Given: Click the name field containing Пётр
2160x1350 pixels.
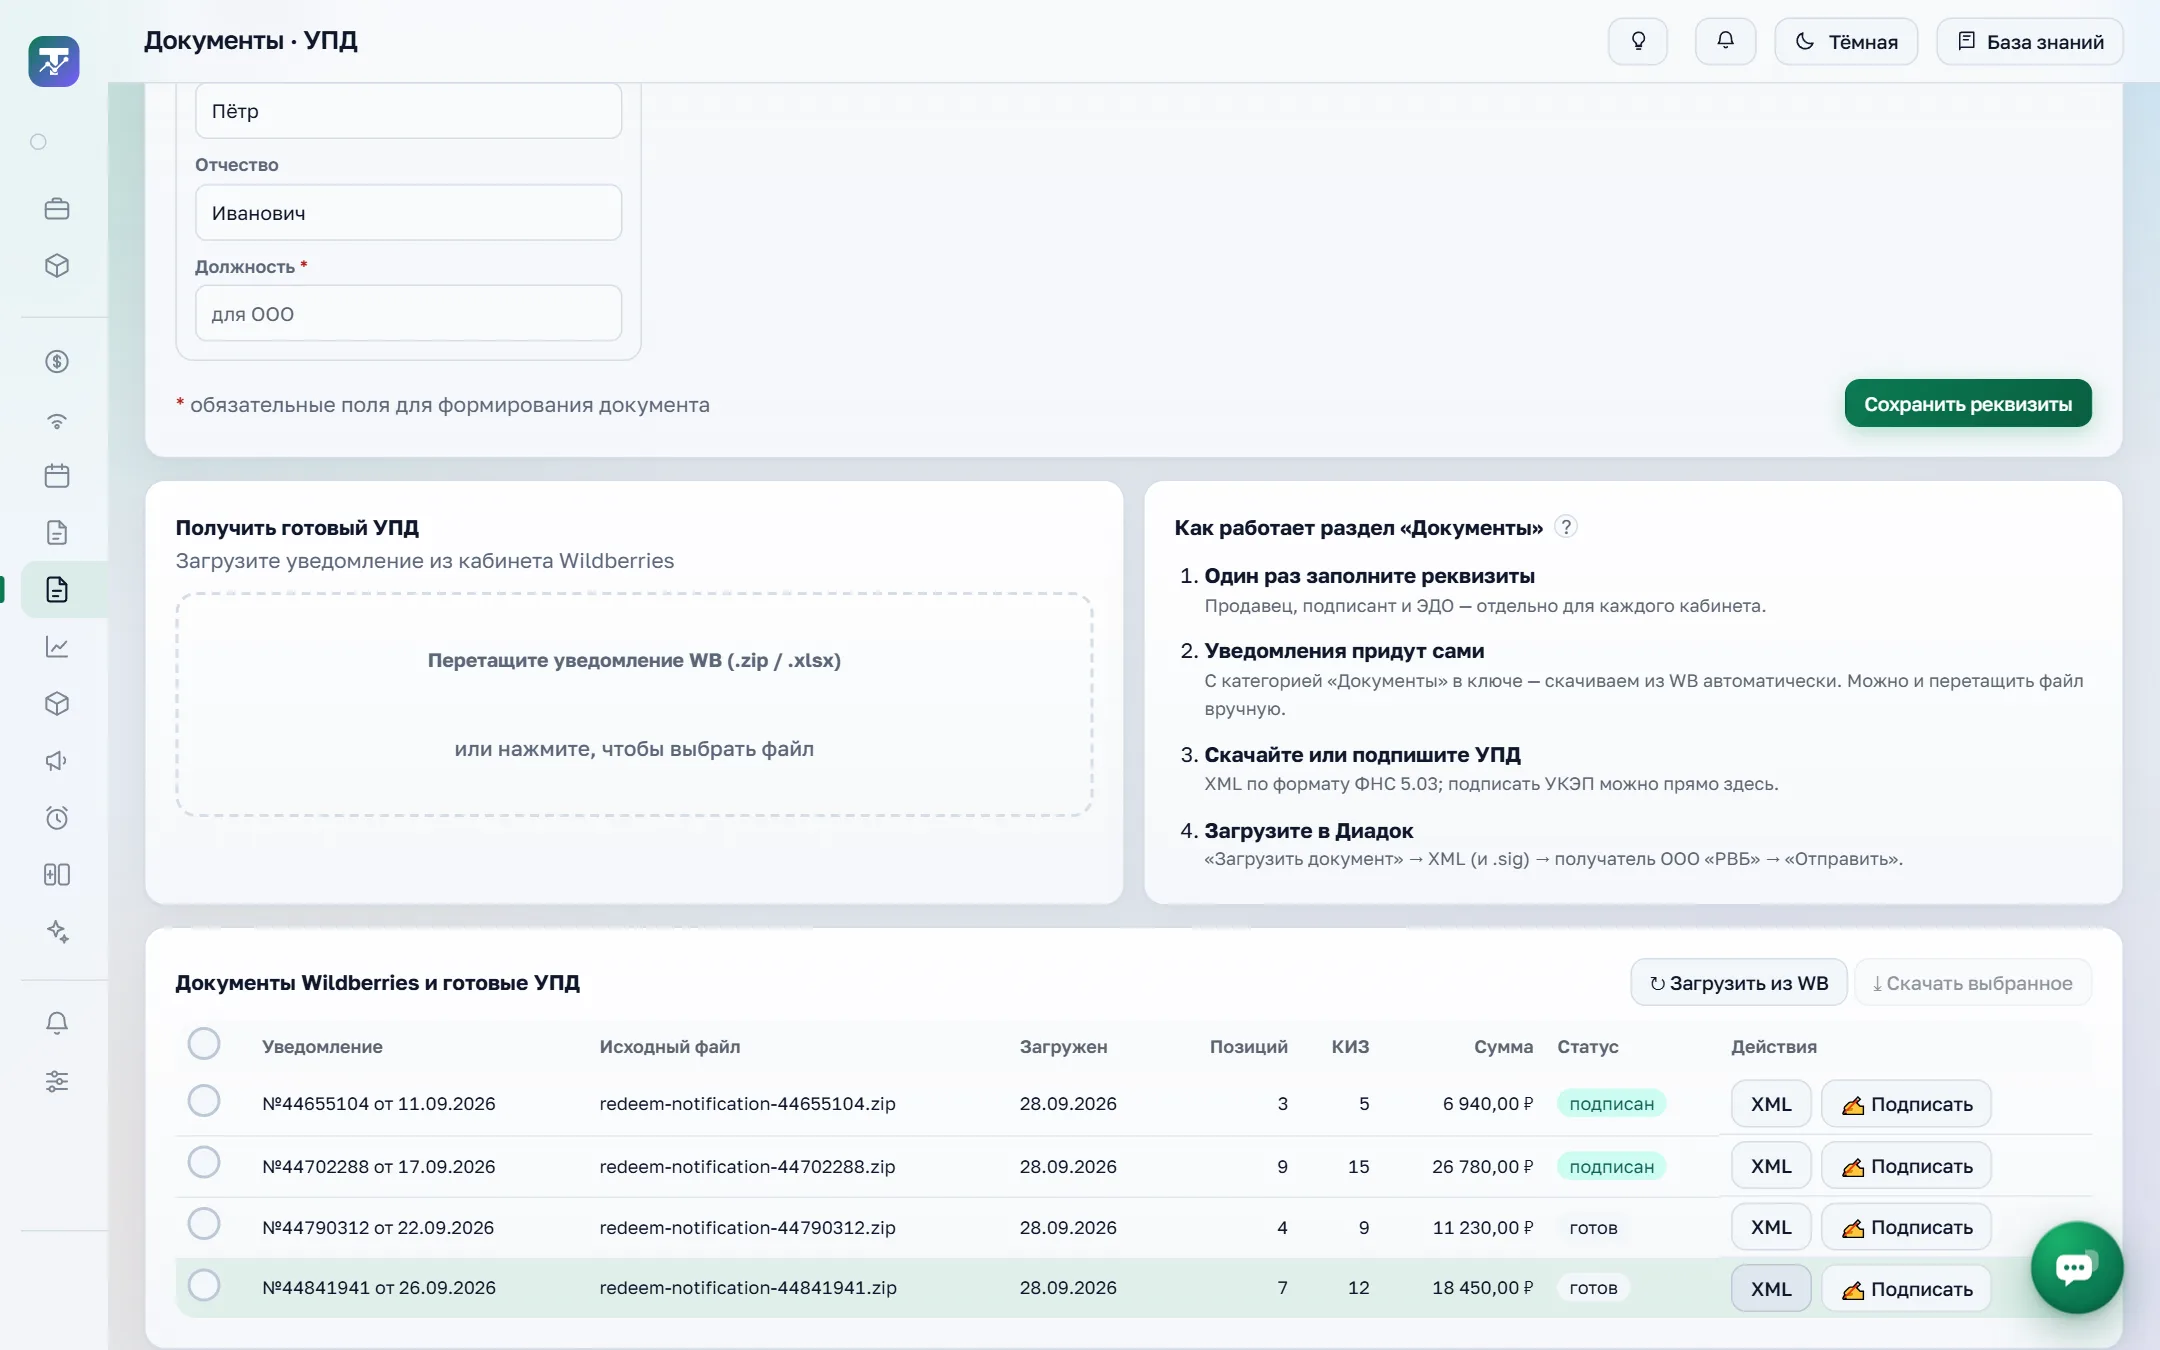Looking at the screenshot, I should (408, 111).
